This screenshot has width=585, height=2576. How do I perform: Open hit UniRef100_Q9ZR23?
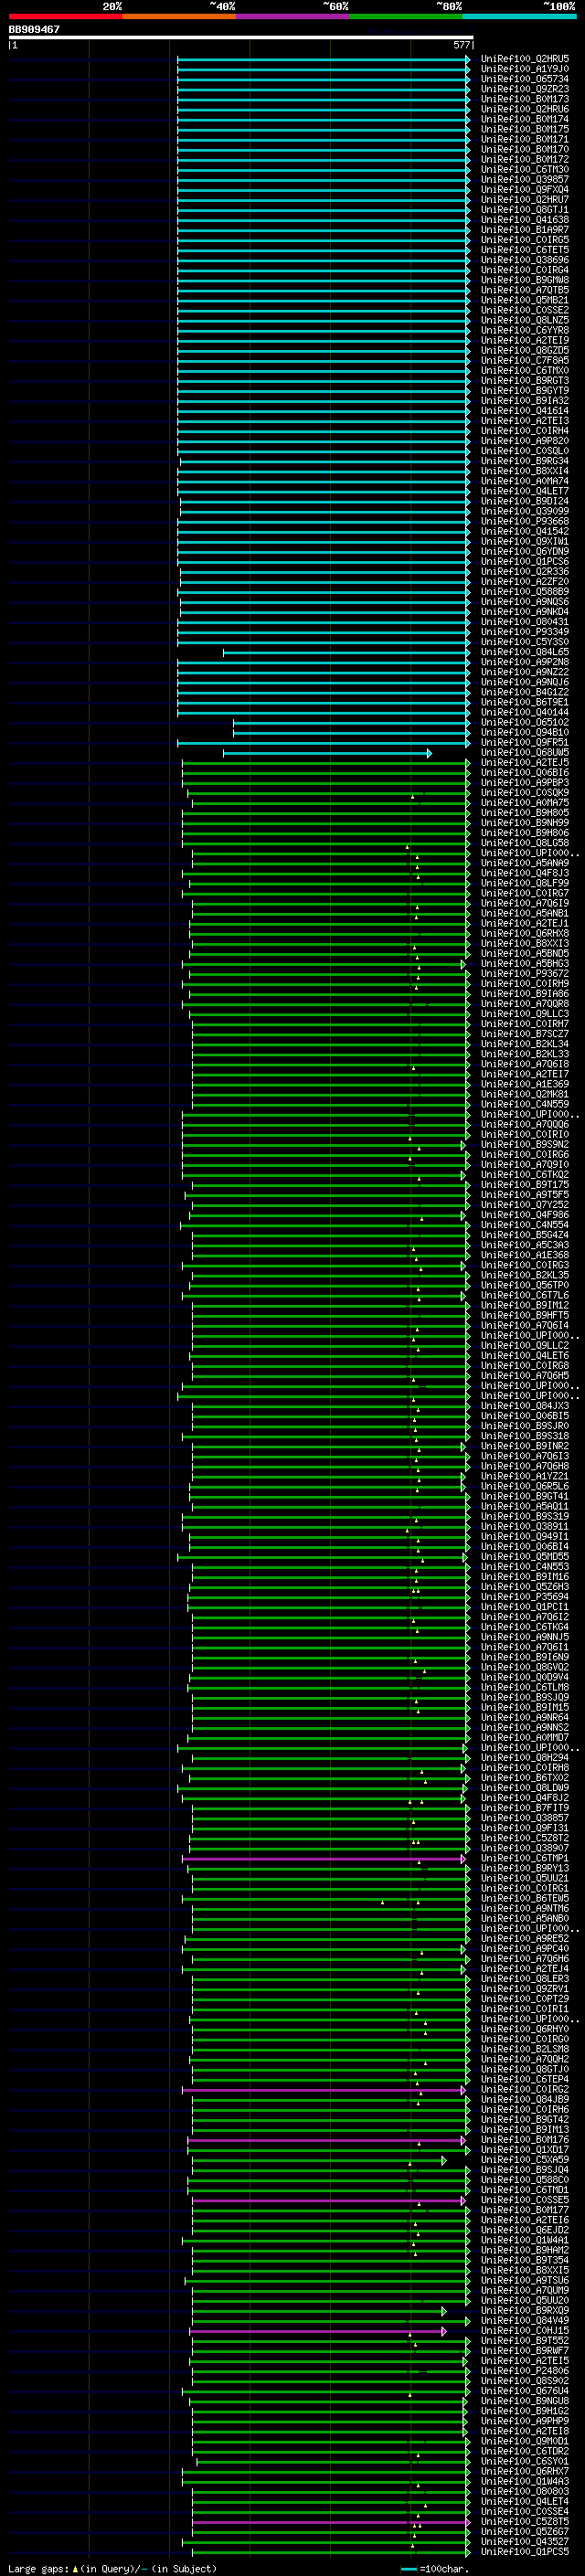point(525,89)
